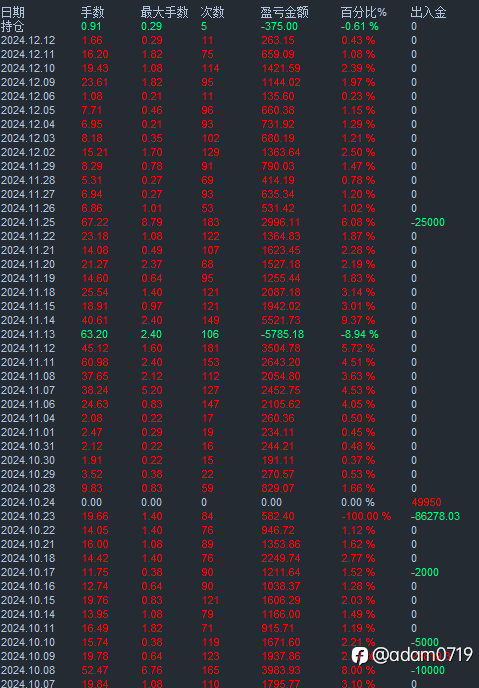Click the 日期 column header
Viewport: 479px width, 688px height.
(x=13, y=12)
